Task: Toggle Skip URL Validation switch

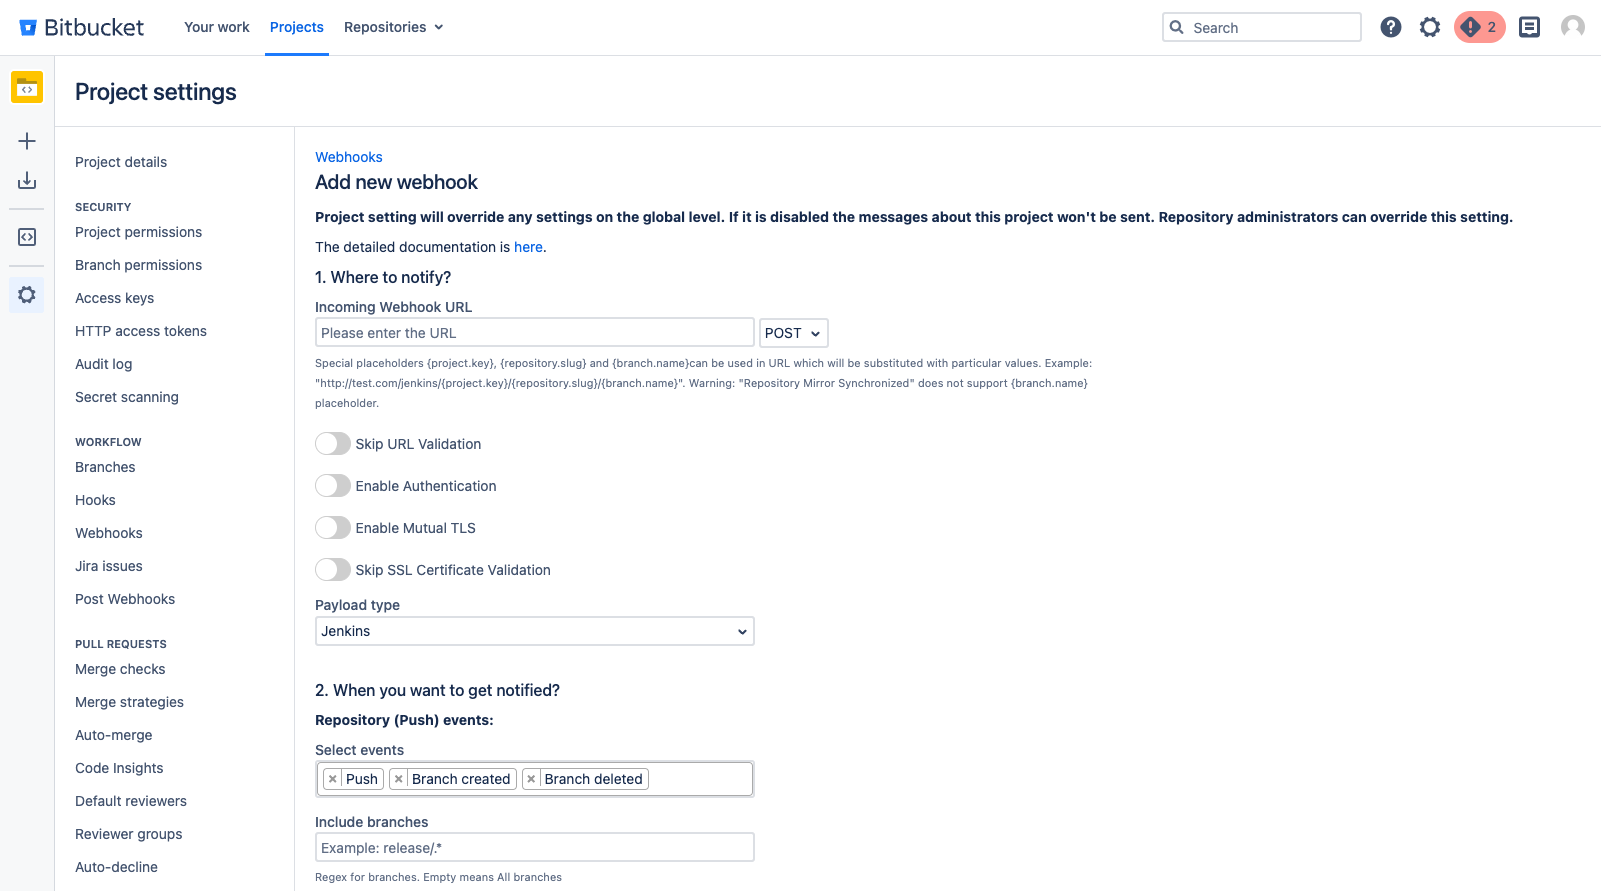Action: click(x=333, y=444)
